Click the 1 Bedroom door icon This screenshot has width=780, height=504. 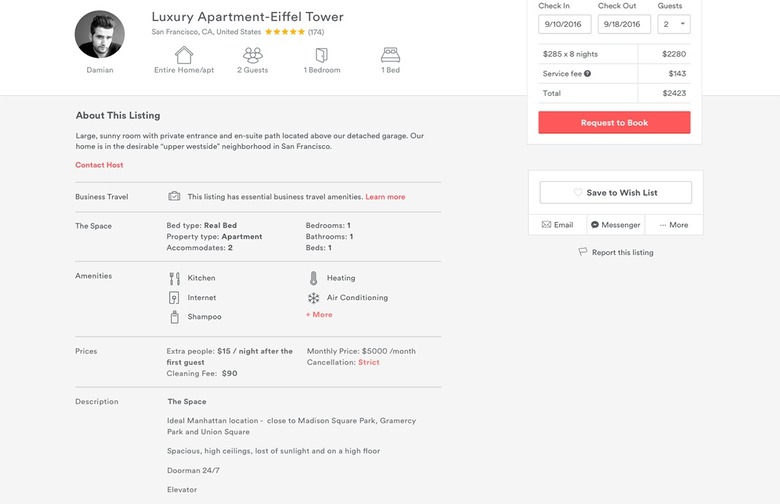coord(321,55)
